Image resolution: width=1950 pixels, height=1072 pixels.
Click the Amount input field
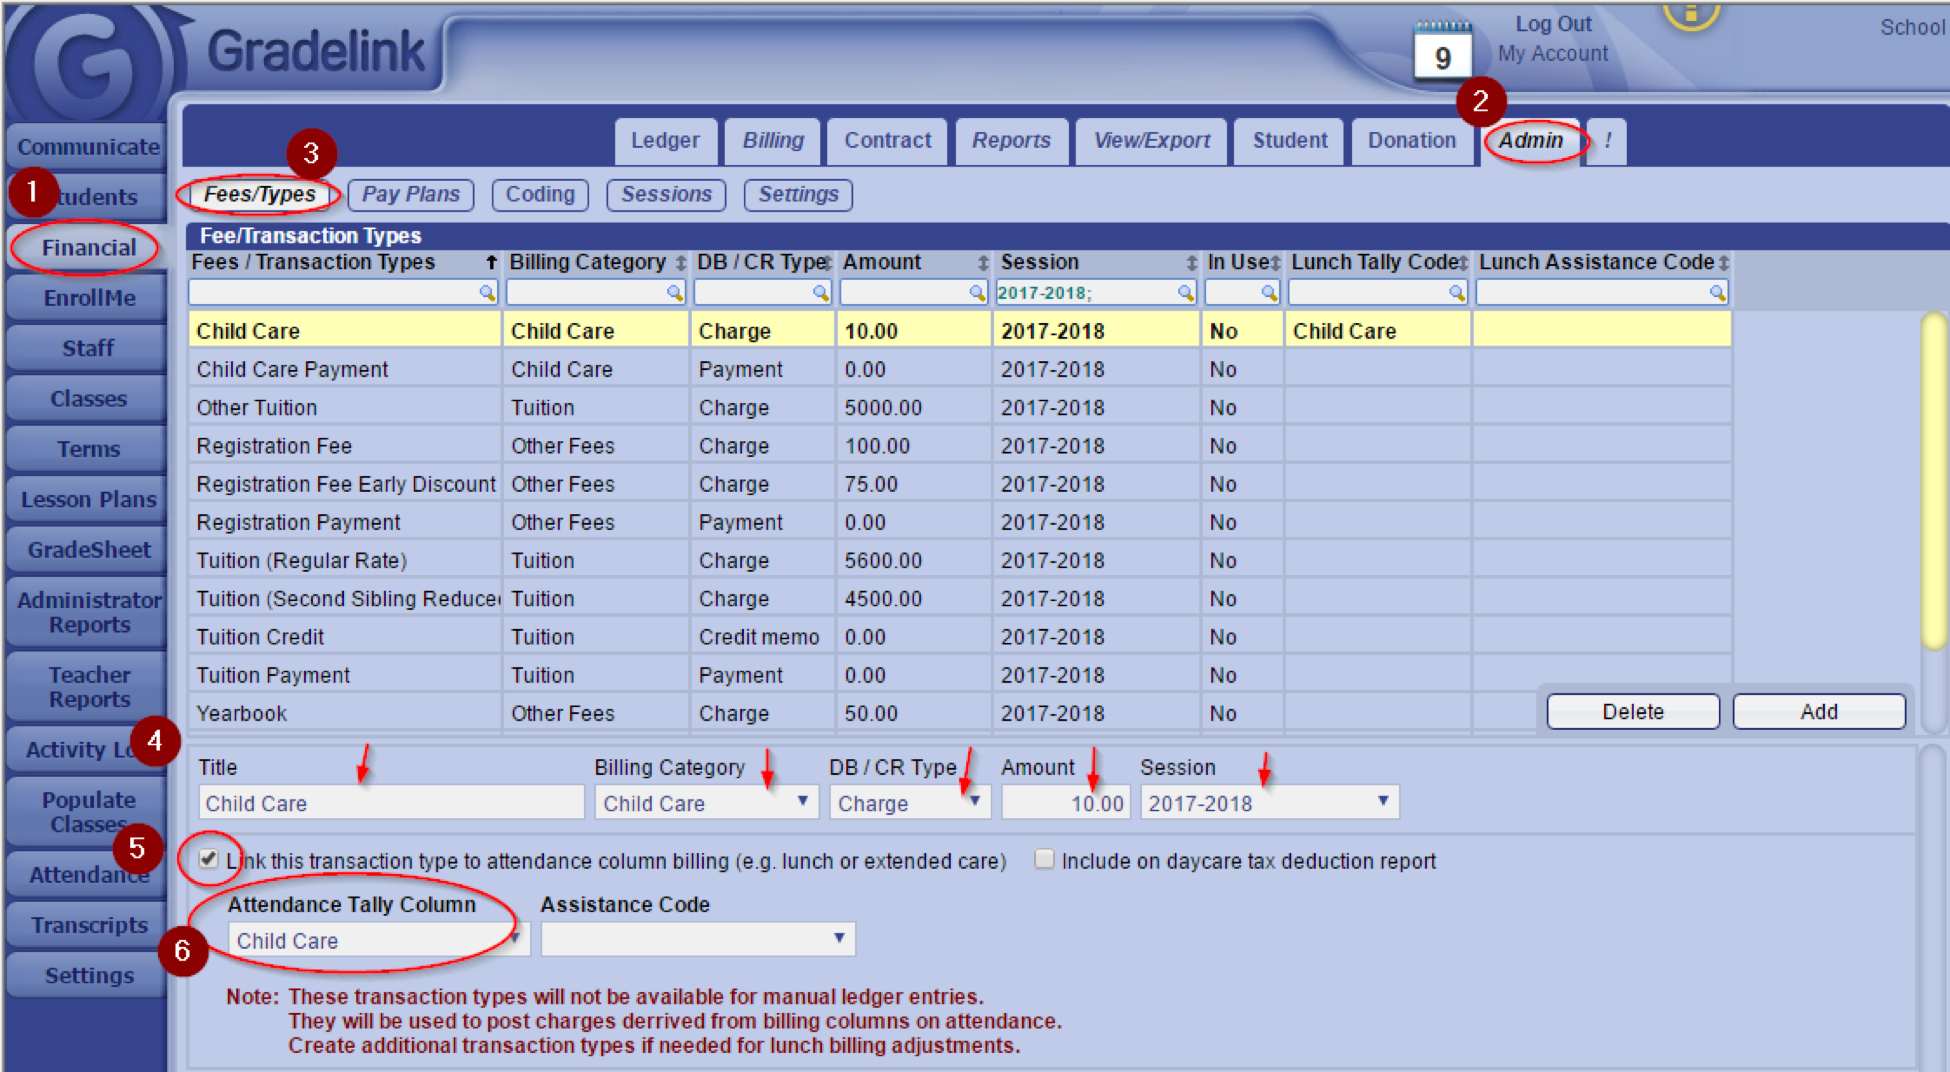point(1066,803)
